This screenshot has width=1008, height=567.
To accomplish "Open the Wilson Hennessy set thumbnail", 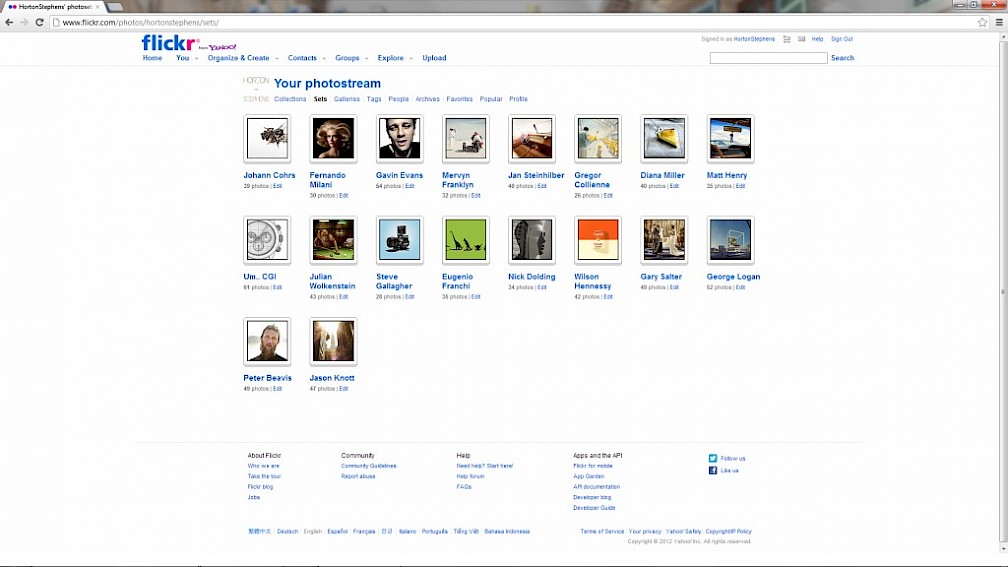I will (x=598, y=240).
